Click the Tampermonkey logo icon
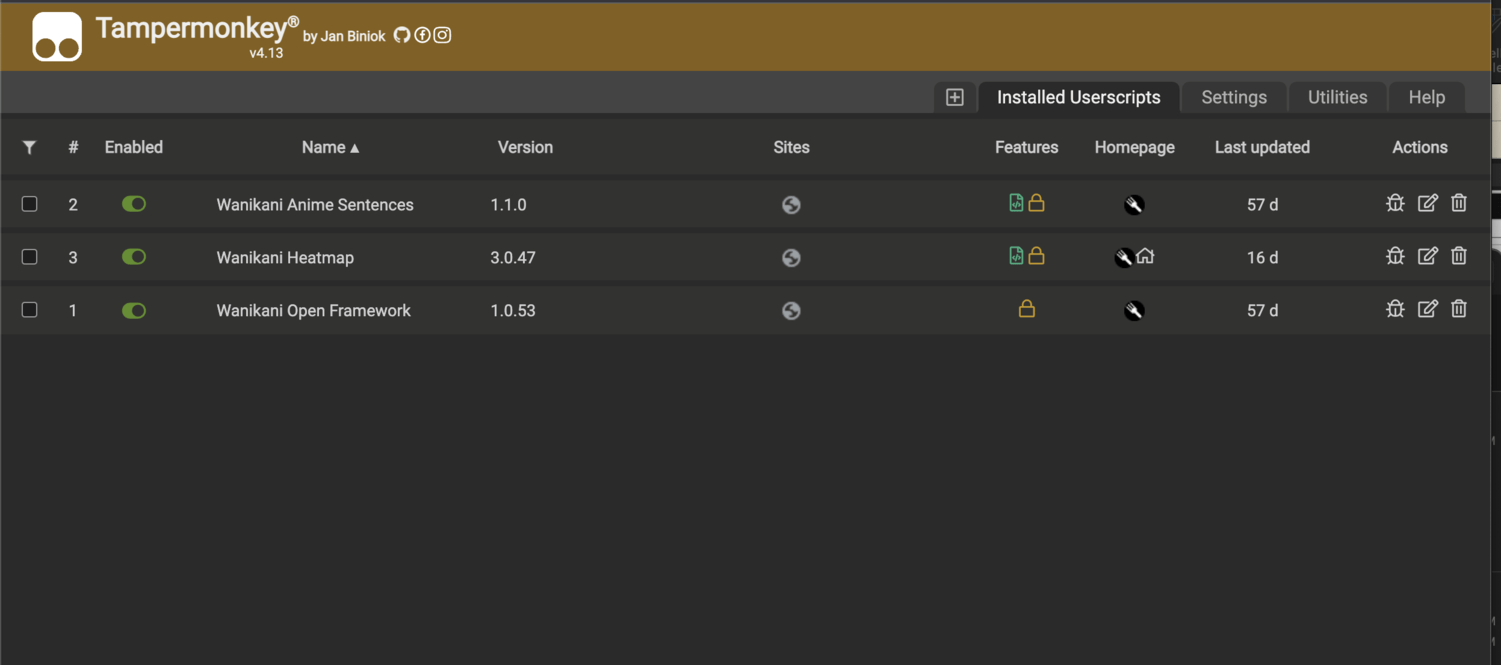 (x=57, y=37)
